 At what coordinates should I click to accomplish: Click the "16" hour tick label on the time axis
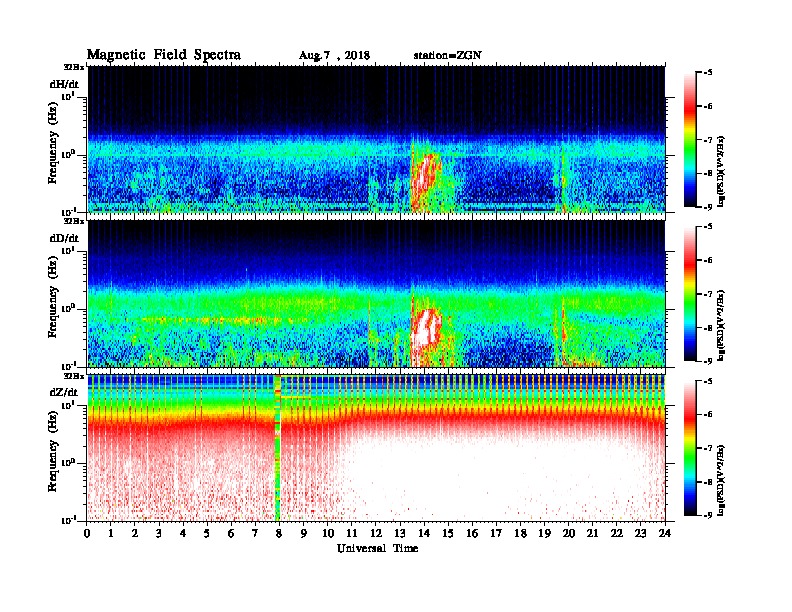[x=472, y=534]
